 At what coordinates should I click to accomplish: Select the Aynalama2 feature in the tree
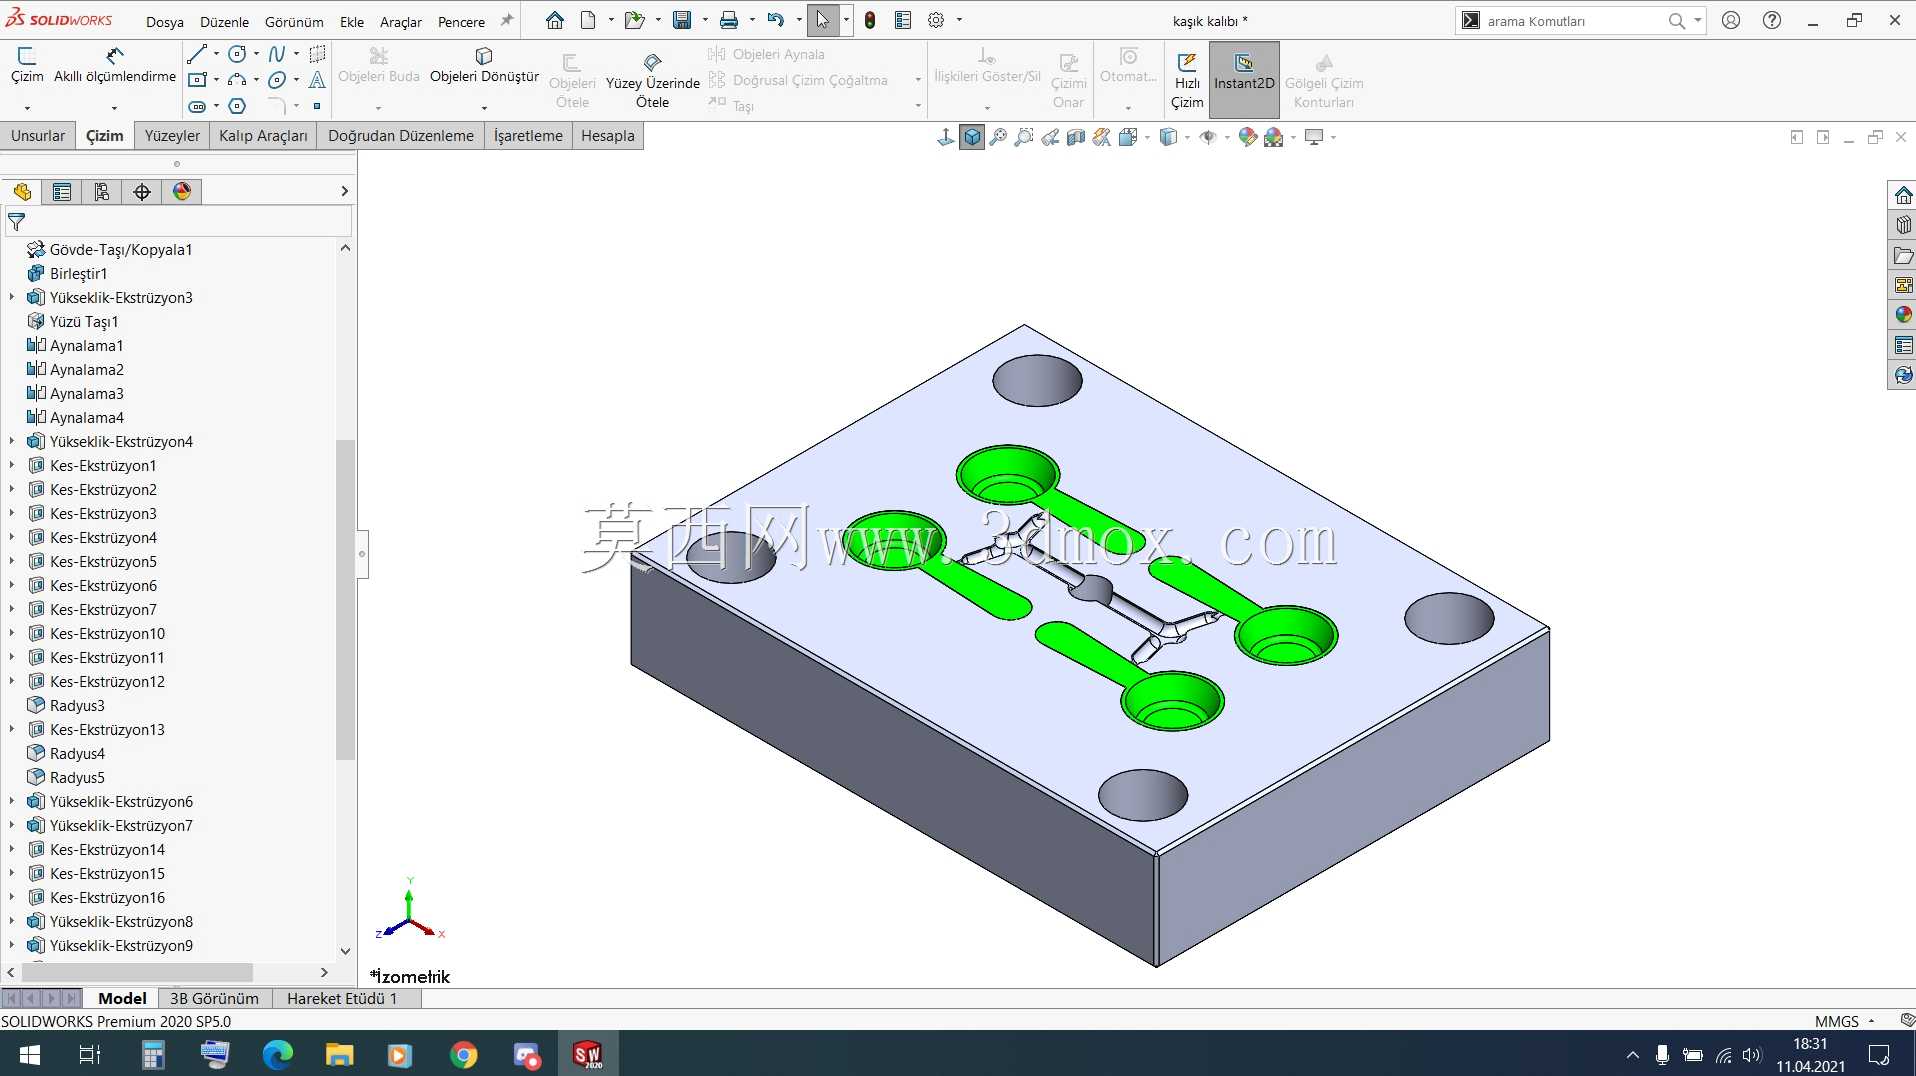(x=87, y=369)
